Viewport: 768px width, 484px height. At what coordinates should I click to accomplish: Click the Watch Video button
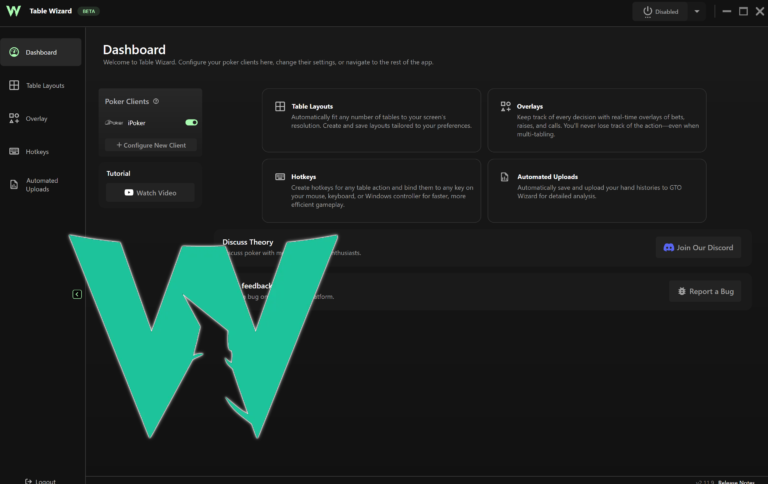150,193
